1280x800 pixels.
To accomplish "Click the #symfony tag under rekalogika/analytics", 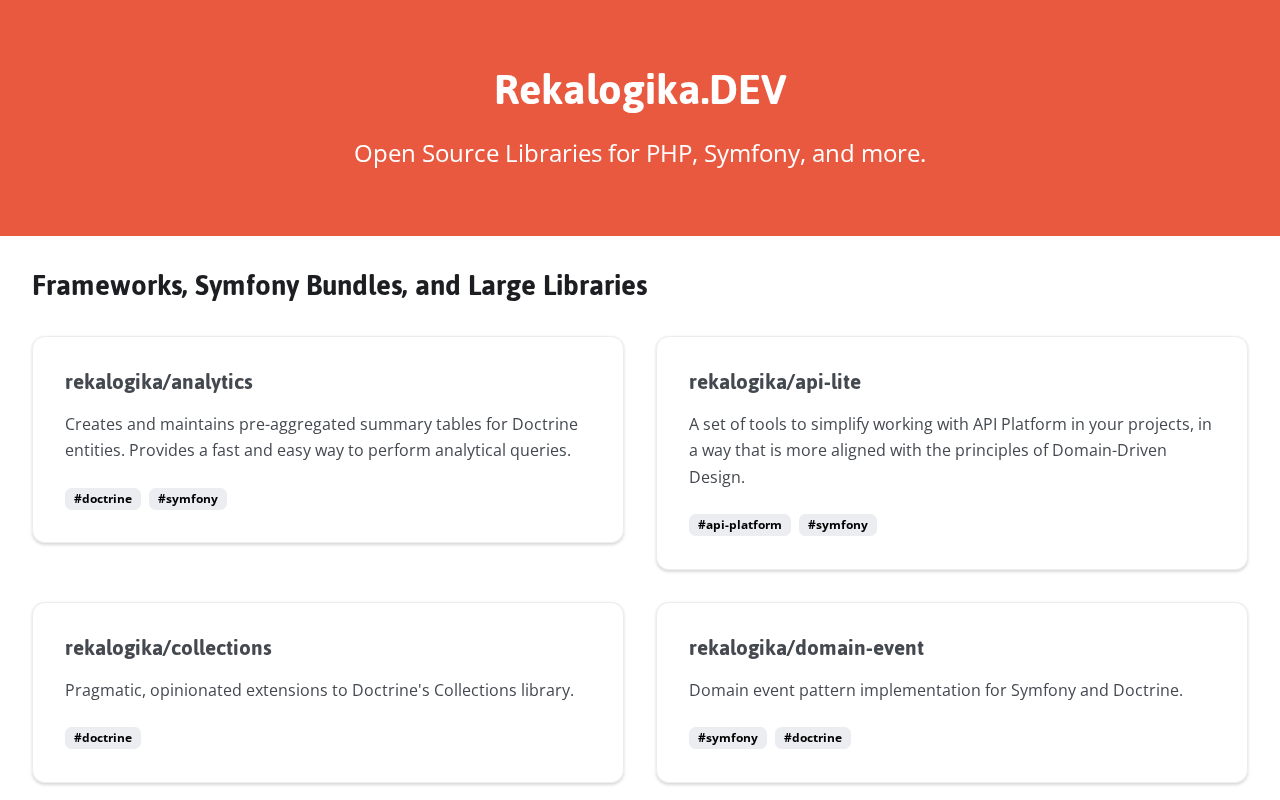I will [x=188, y=499].
